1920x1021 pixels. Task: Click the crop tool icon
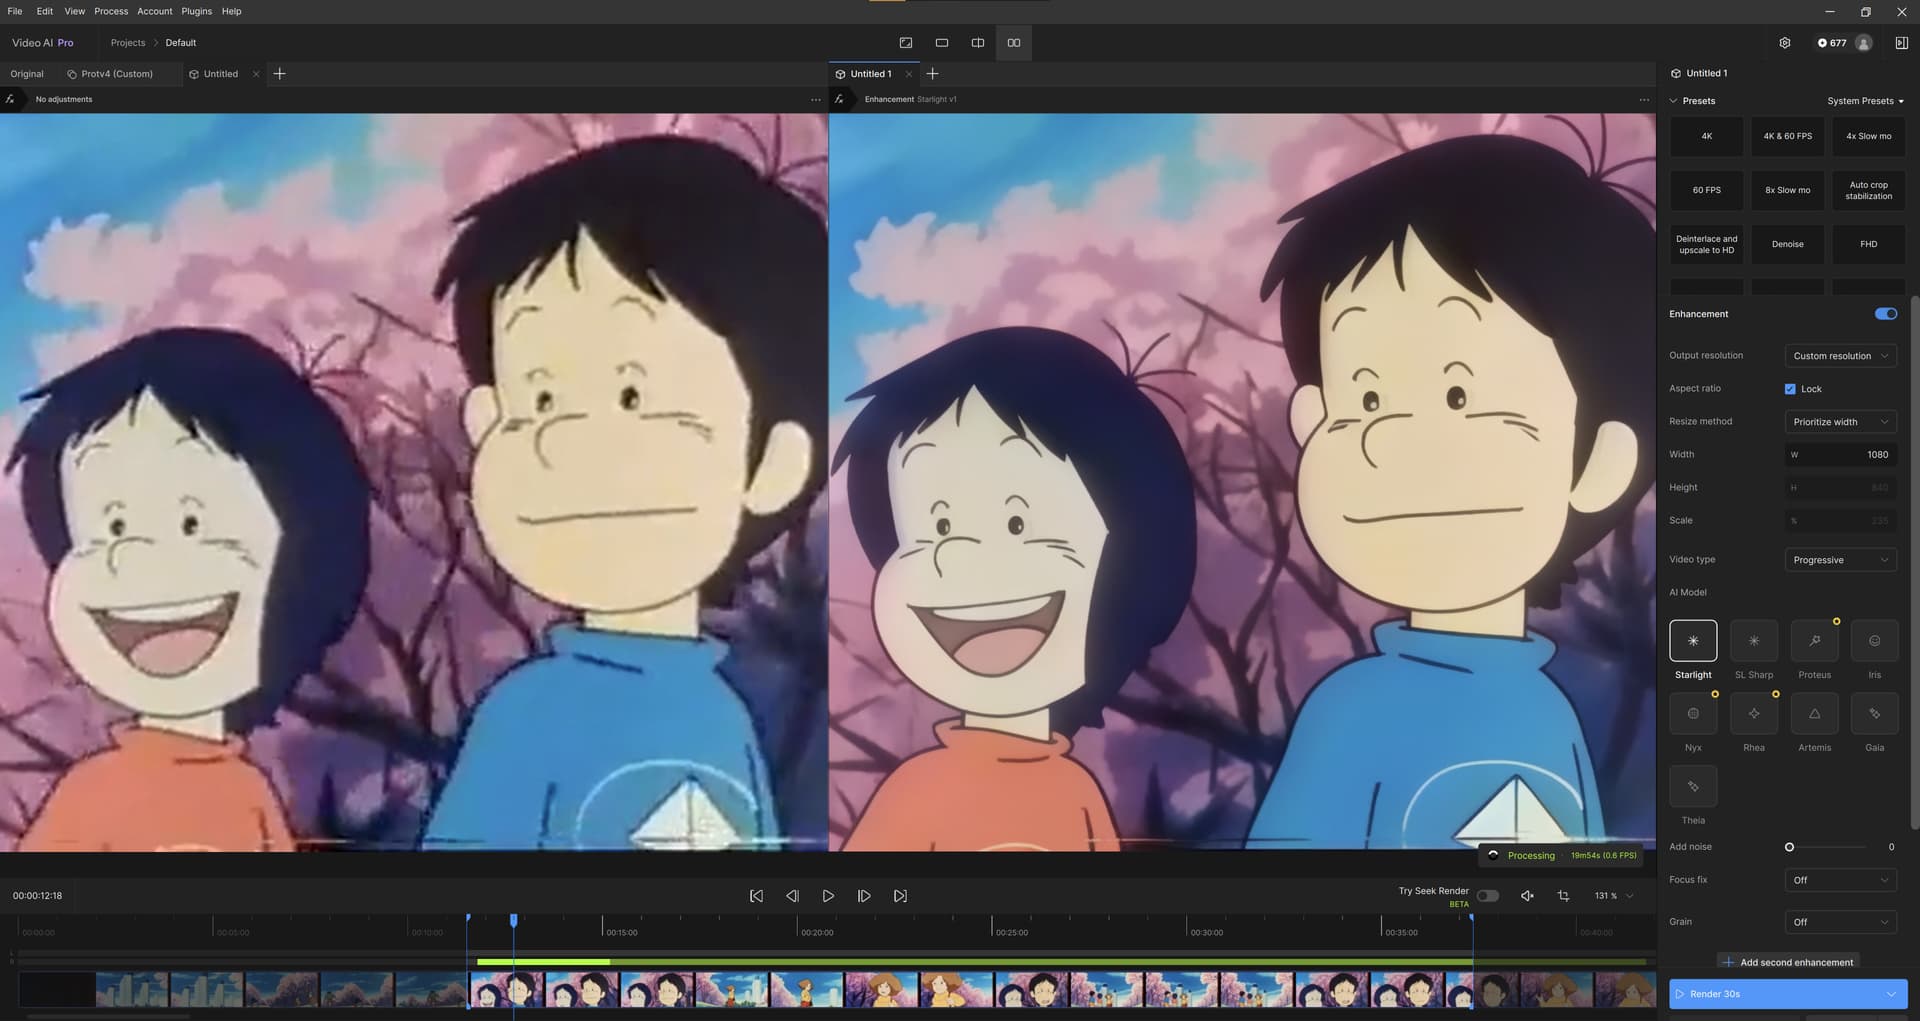click(x=1563, y=896)
